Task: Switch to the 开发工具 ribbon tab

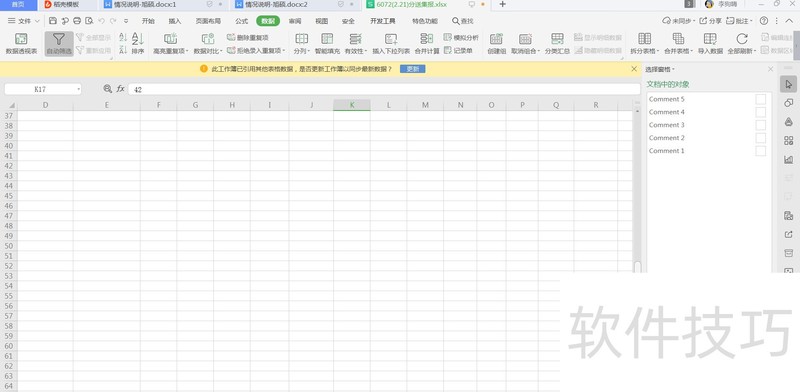Action: [x=383, y=21]
